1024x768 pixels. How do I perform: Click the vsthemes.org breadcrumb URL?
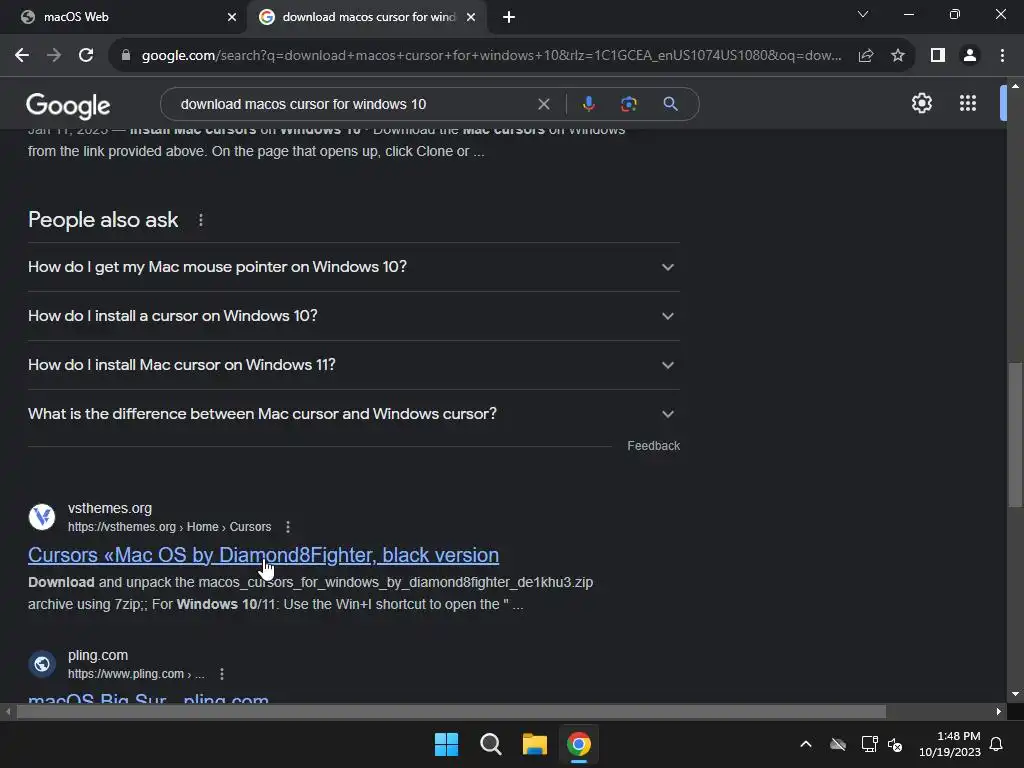click(x=169, y=527)
